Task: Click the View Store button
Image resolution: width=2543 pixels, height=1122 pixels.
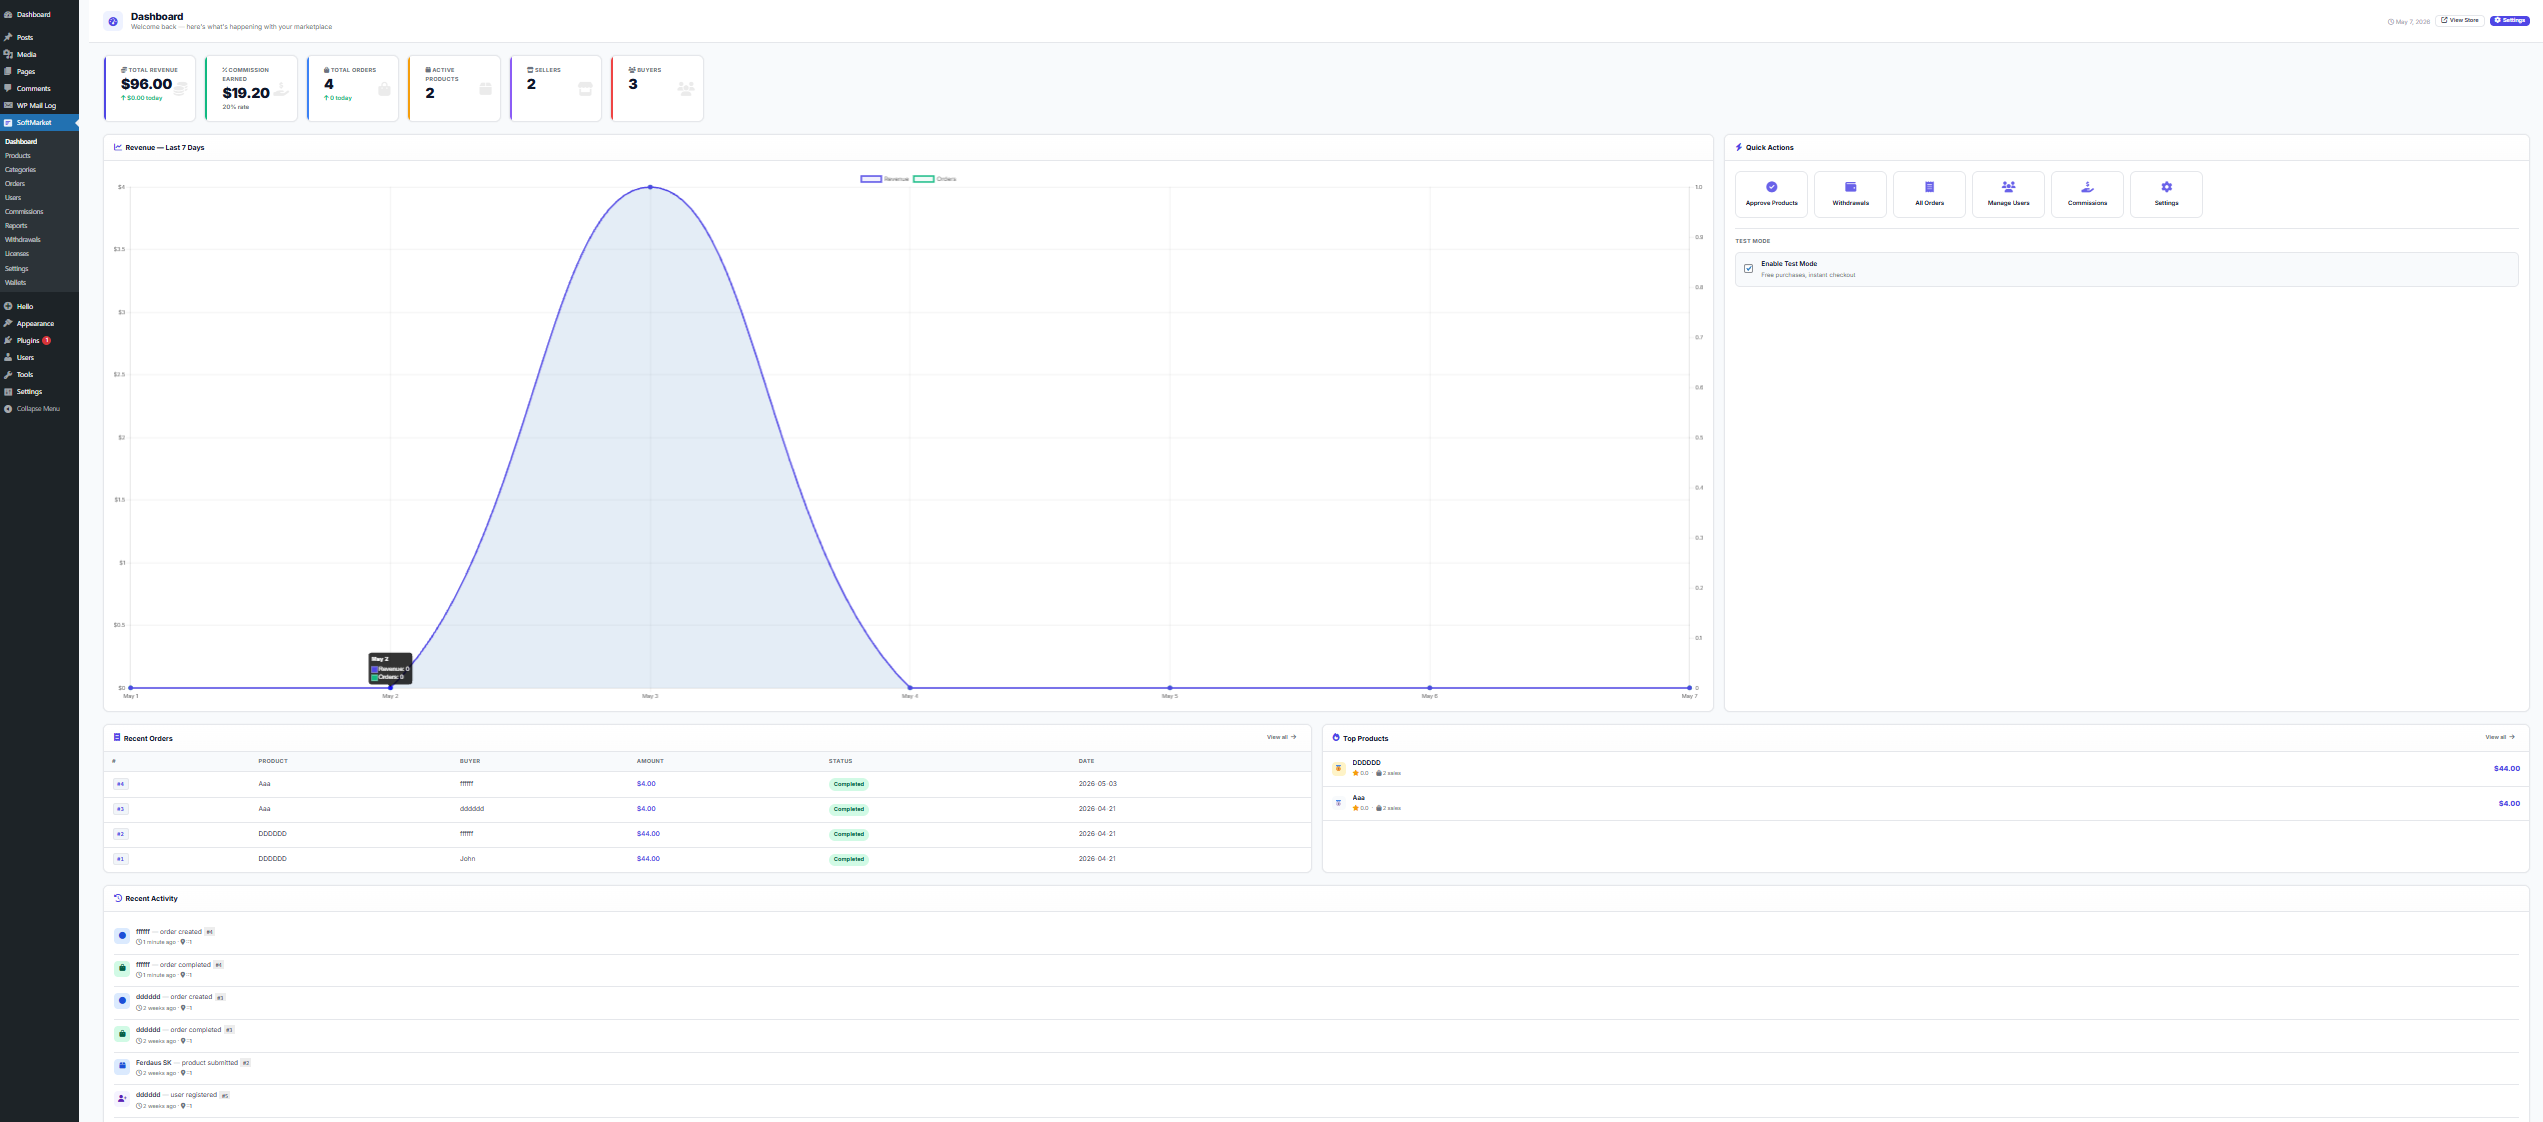Action: [x=2459, y=20]
